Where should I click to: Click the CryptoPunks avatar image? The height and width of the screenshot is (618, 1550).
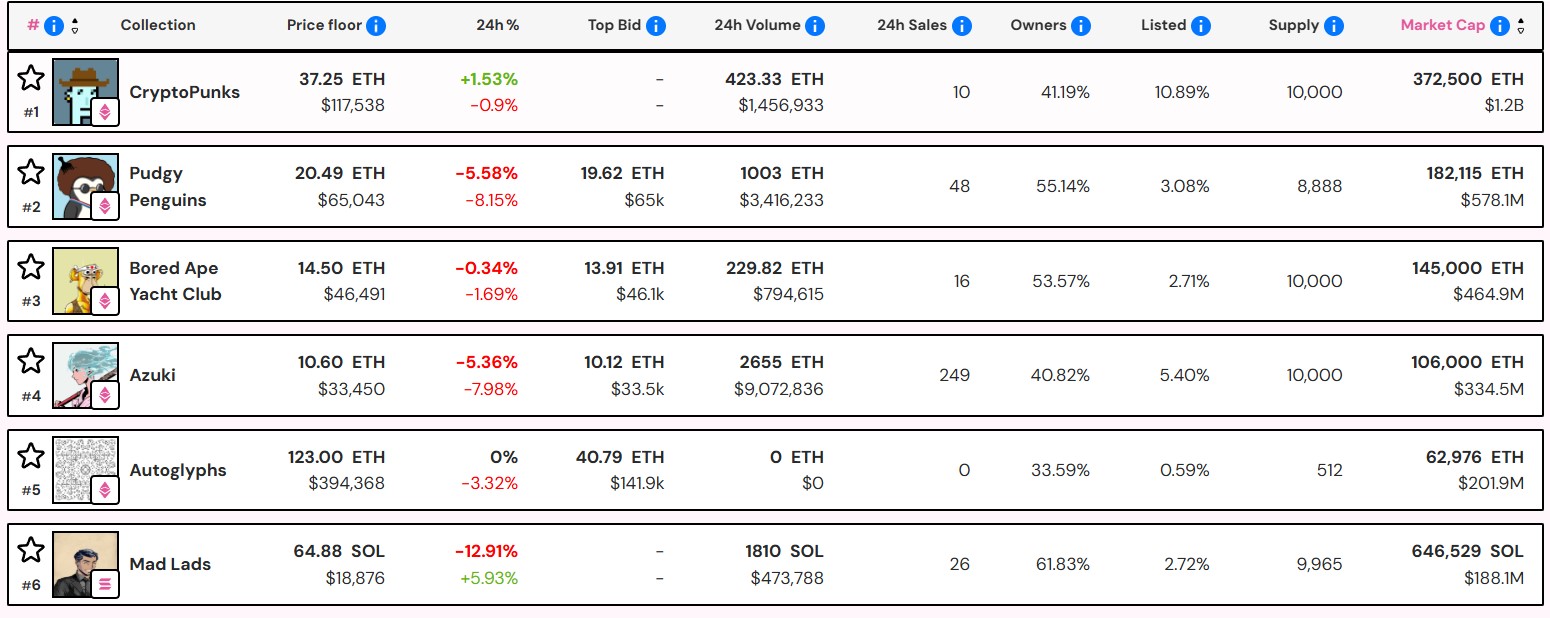(84, 90)
